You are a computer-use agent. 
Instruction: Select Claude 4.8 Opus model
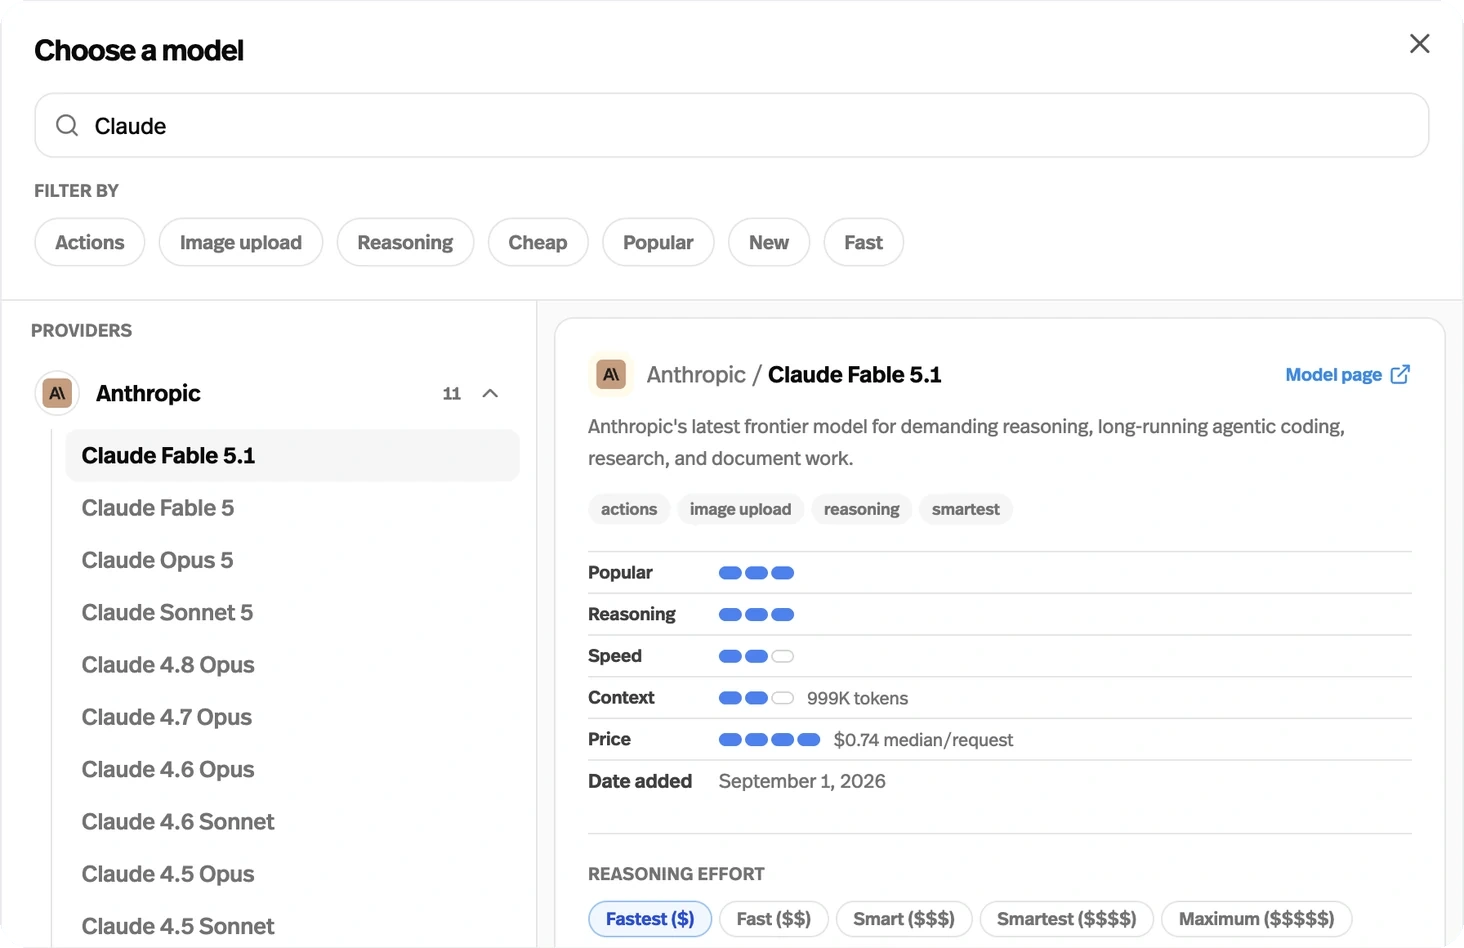coord(293,665)
